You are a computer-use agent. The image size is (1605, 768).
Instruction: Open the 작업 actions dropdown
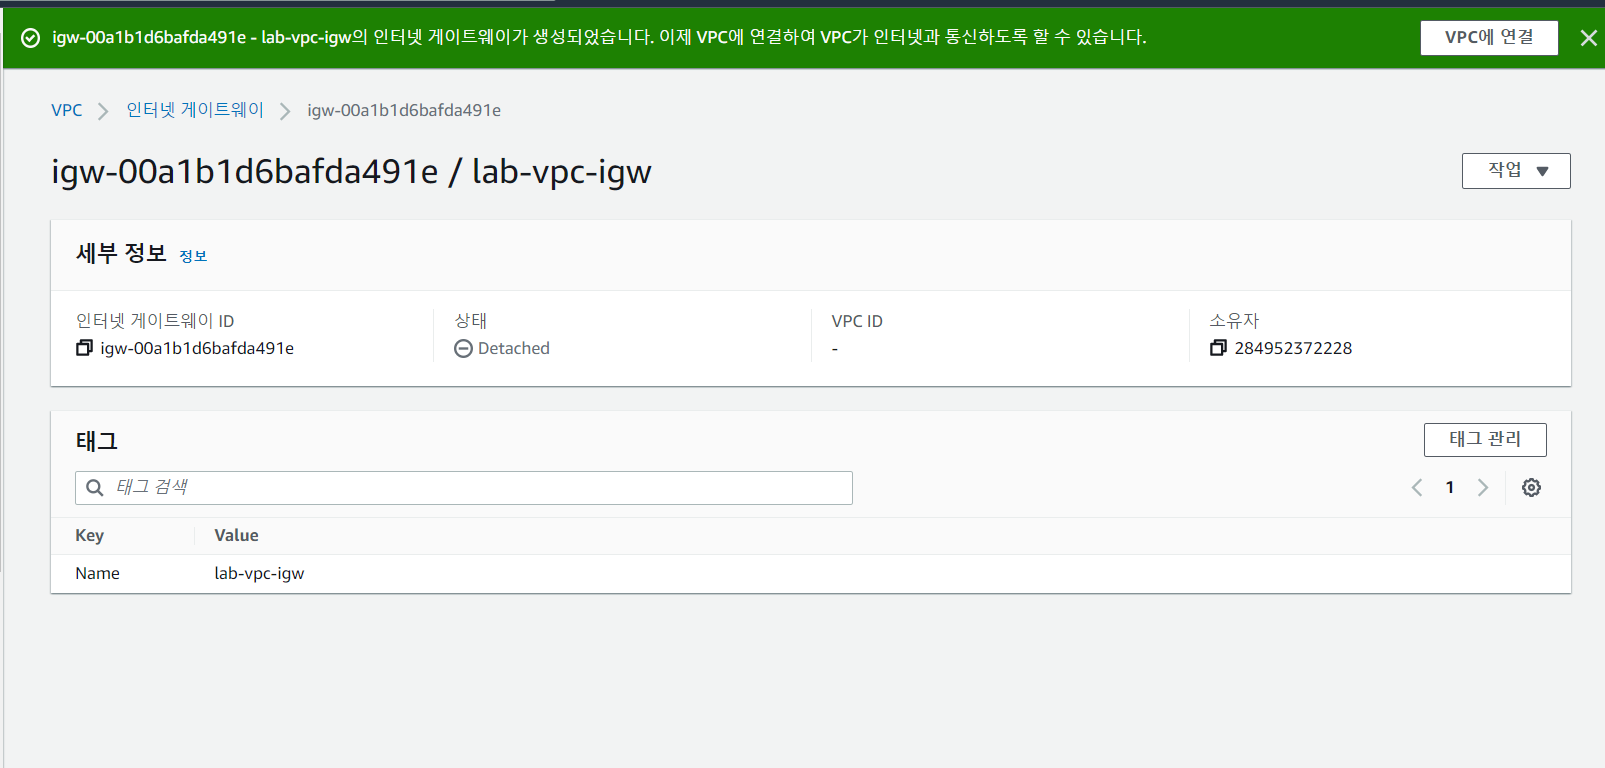(x=1515, y=170)
